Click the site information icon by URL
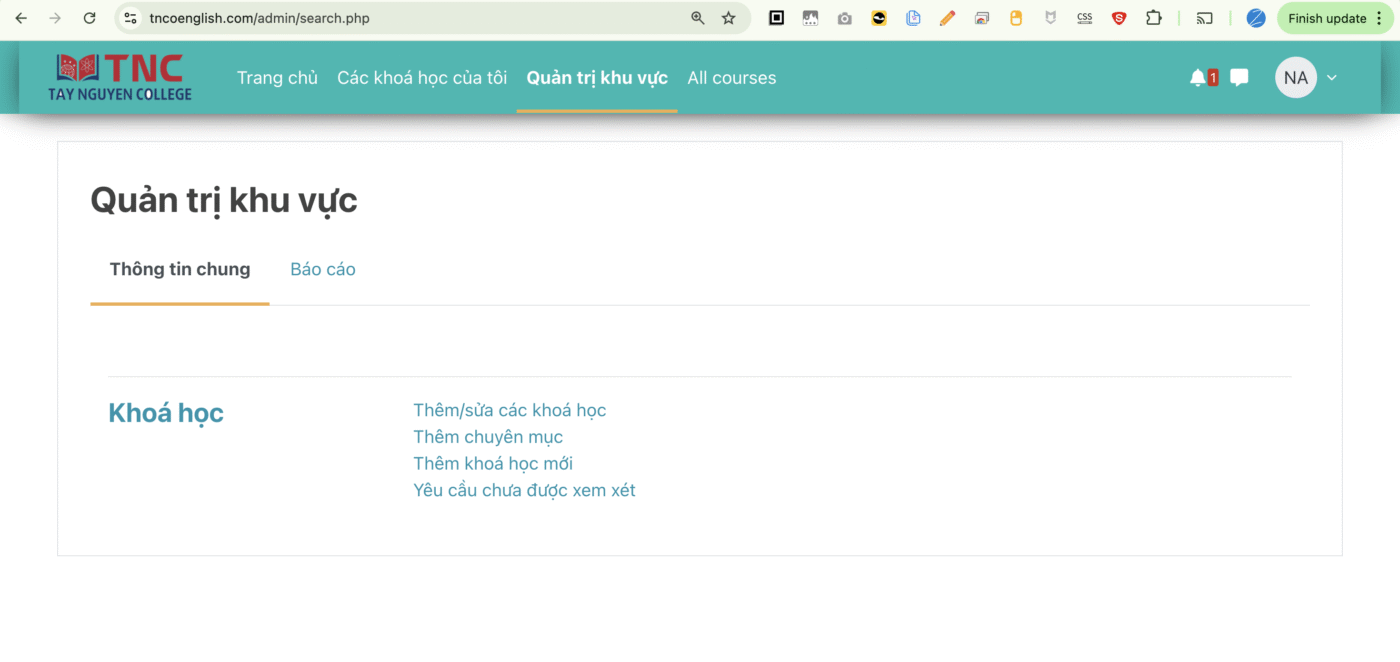 pos(130,18)
